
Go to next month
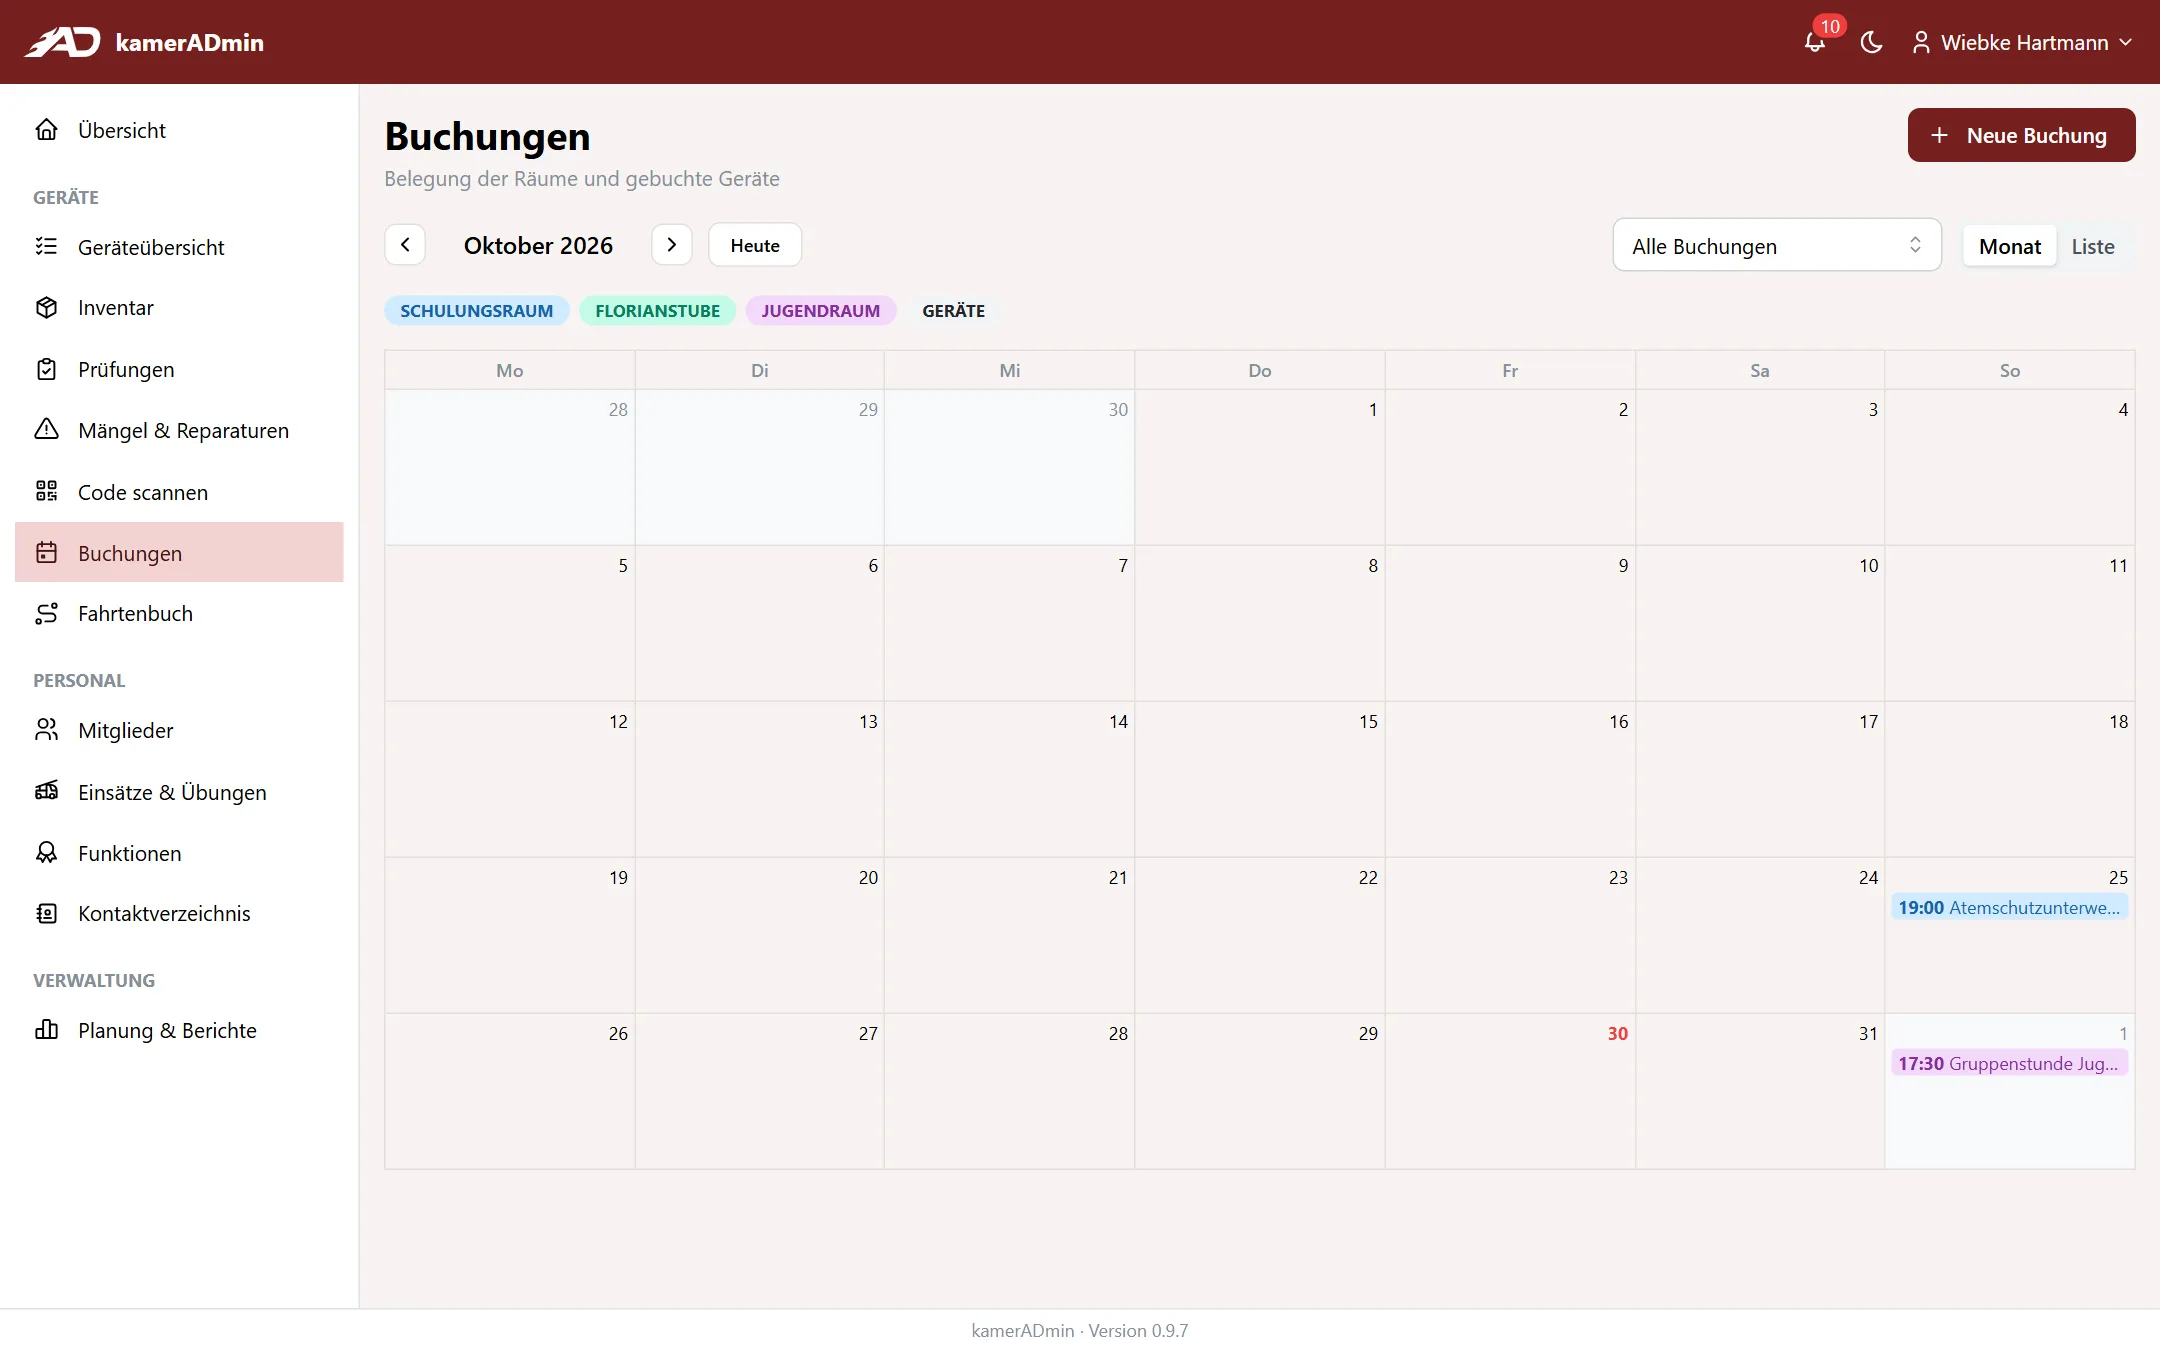pos(672,245)
